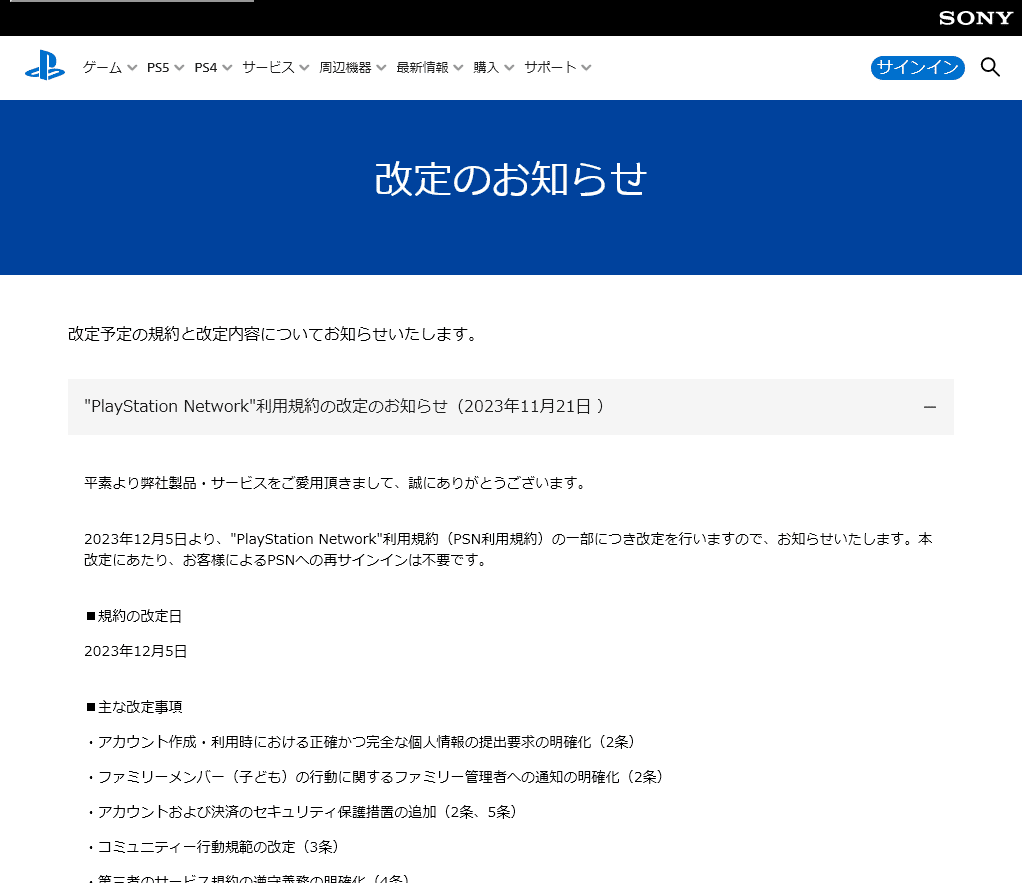Click the ■主な改定事項 heading
The width and height of the screenshot is (1022, 883).
(134, 707)
